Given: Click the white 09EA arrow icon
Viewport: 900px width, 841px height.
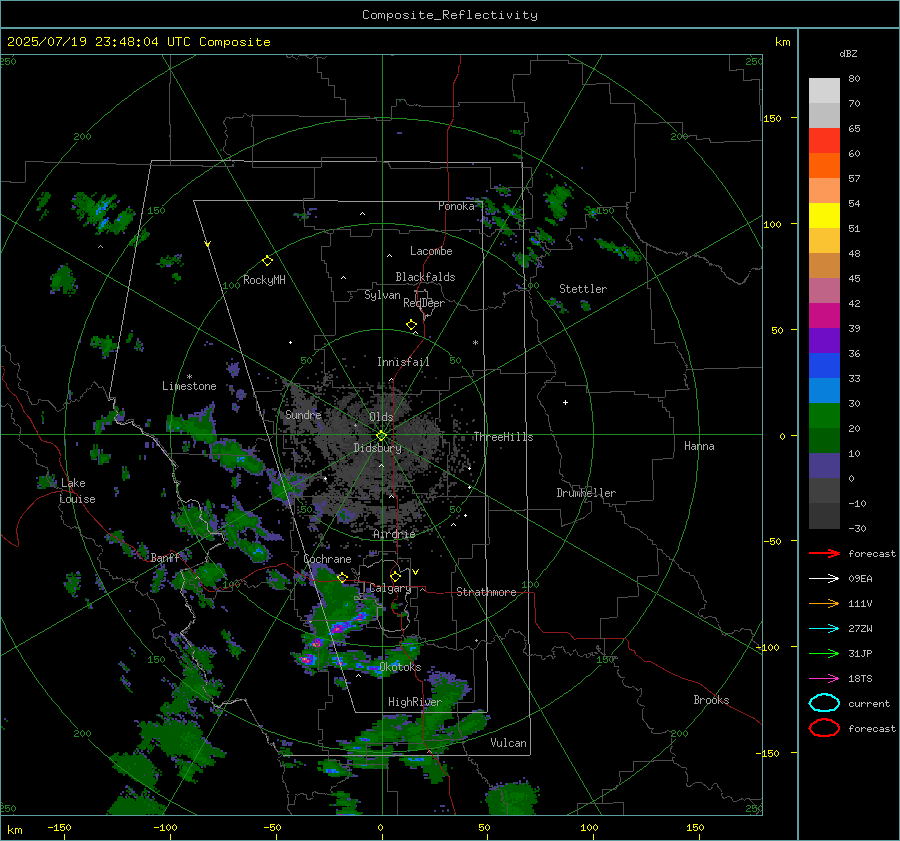Looking at the screenshot, I should 824,579.
